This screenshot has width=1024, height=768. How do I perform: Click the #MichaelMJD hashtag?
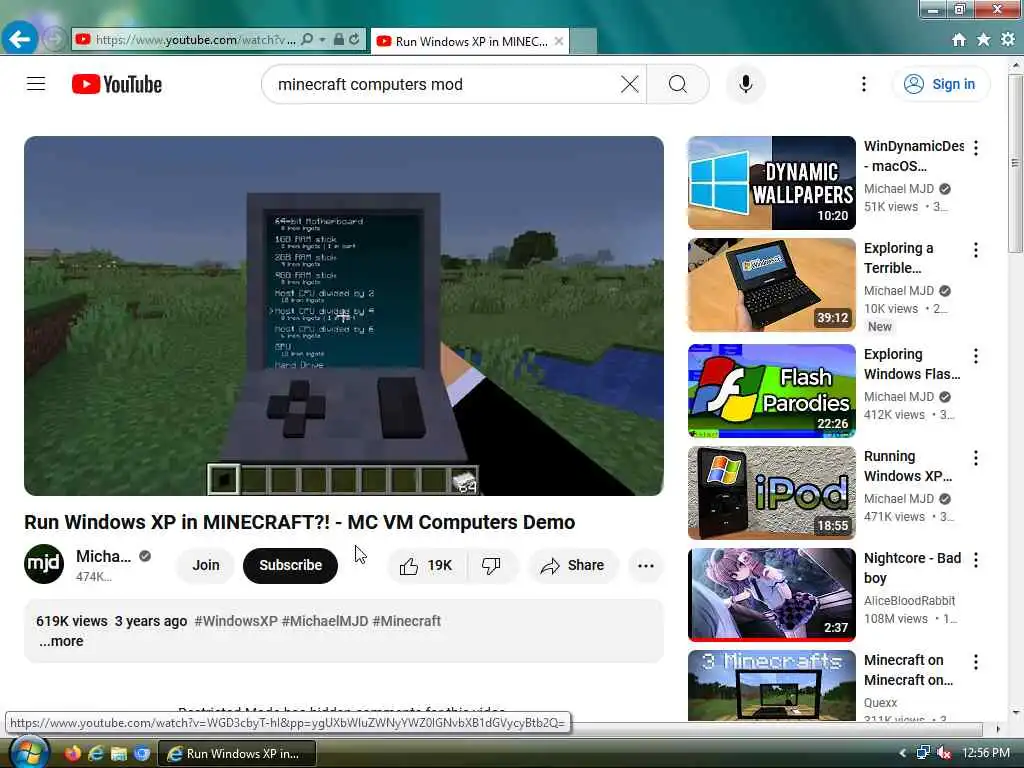325,621
